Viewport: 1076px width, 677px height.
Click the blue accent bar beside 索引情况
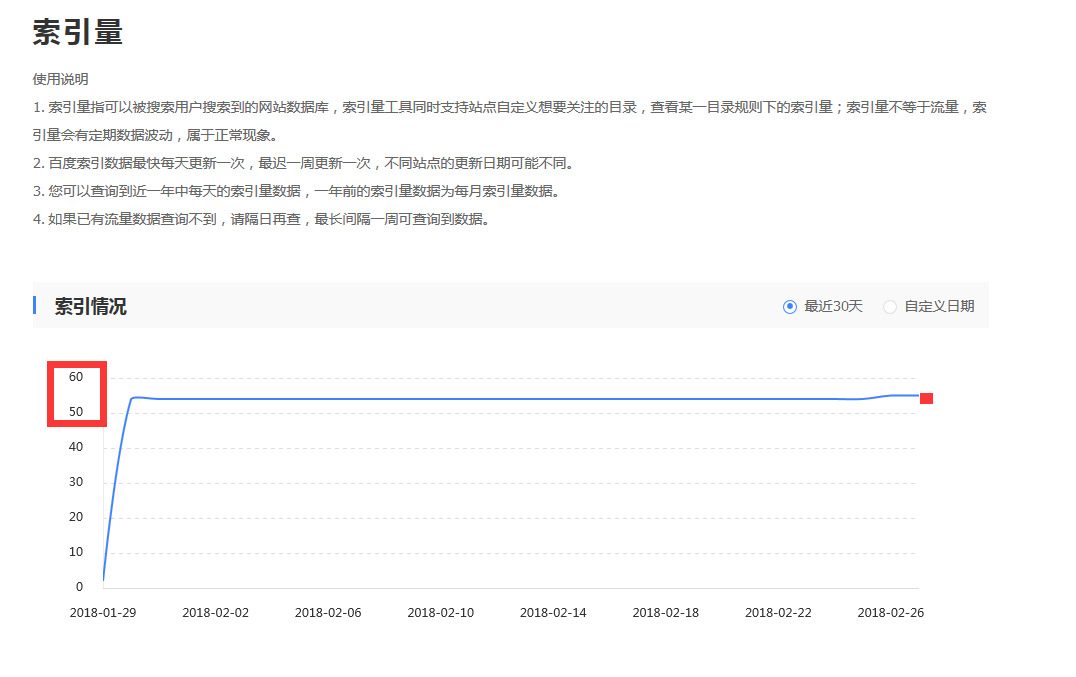point(36,304)
